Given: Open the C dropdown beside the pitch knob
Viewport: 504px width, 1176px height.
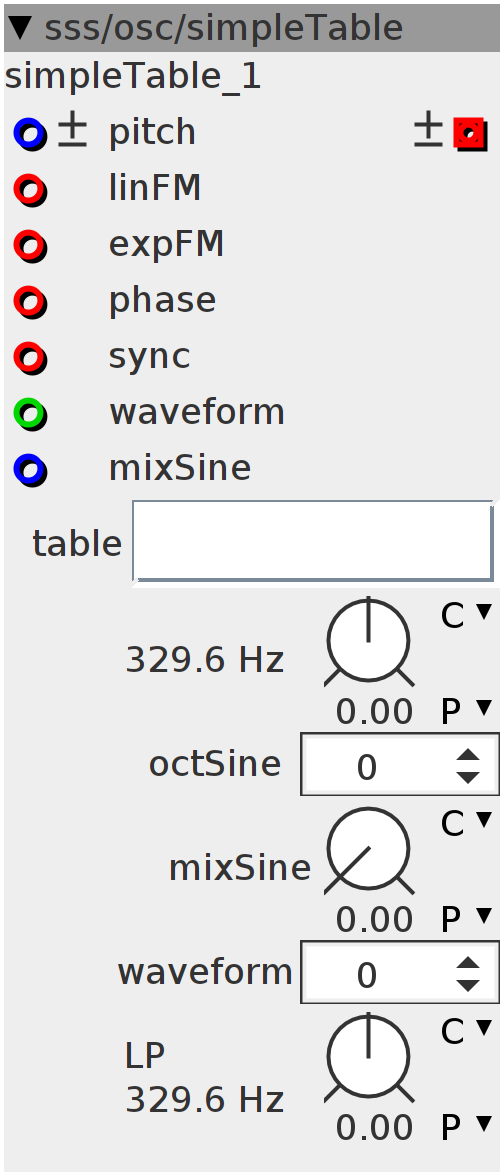Looking at the screenshot, I should (x=466, y=615).
